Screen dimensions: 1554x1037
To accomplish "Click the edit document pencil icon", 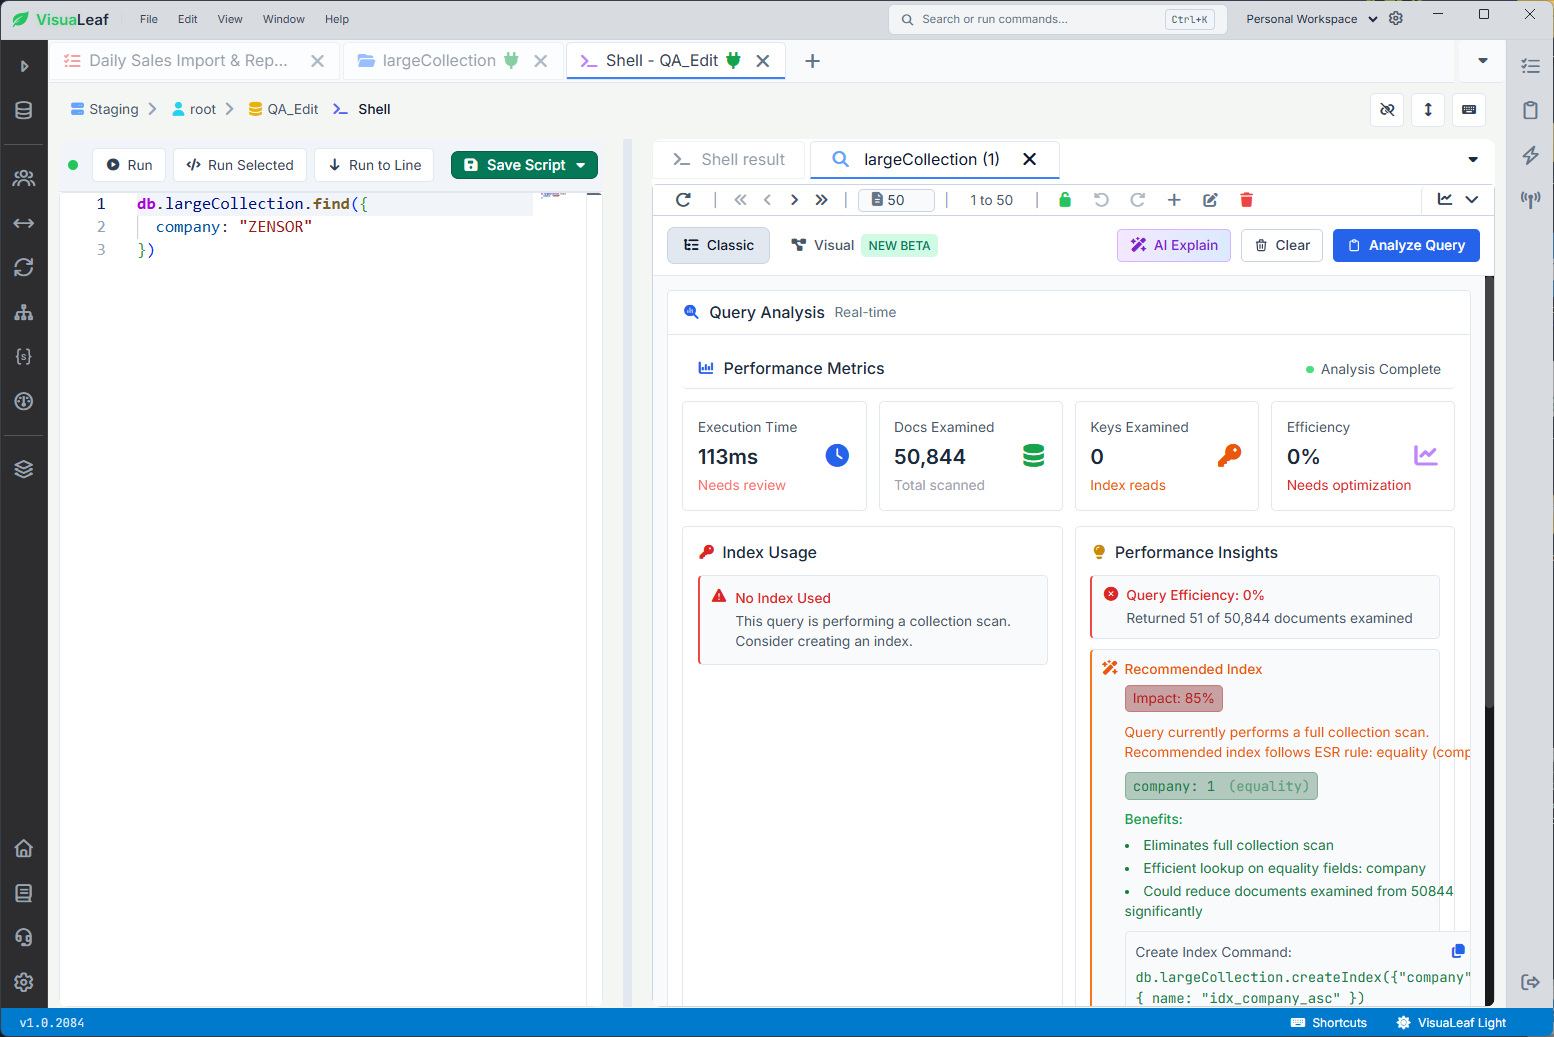I will click(x=1210, y=200).
